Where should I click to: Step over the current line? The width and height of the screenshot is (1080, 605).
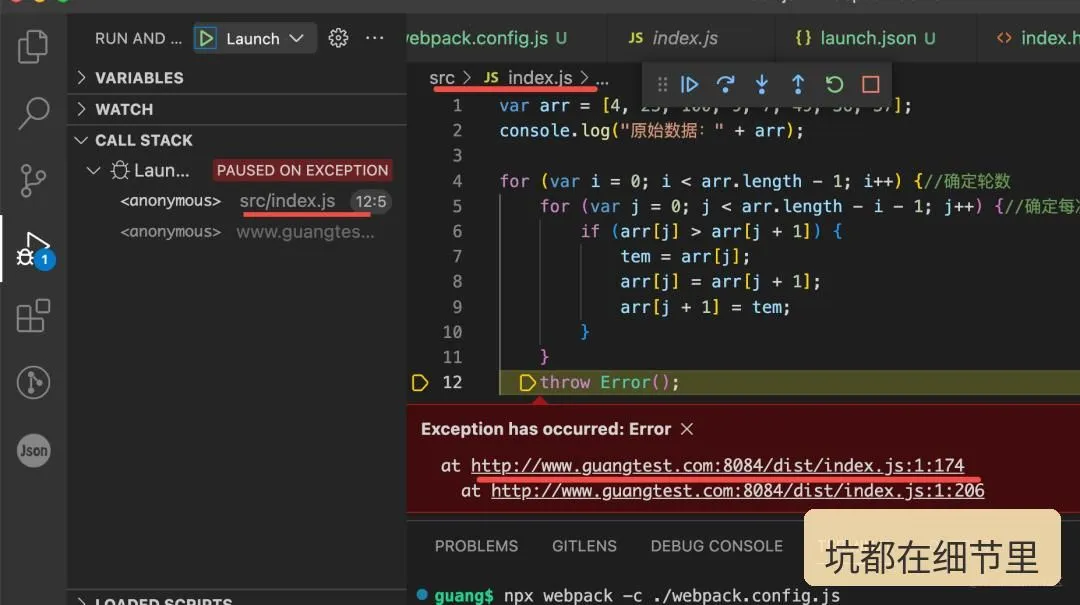[725, 84]
